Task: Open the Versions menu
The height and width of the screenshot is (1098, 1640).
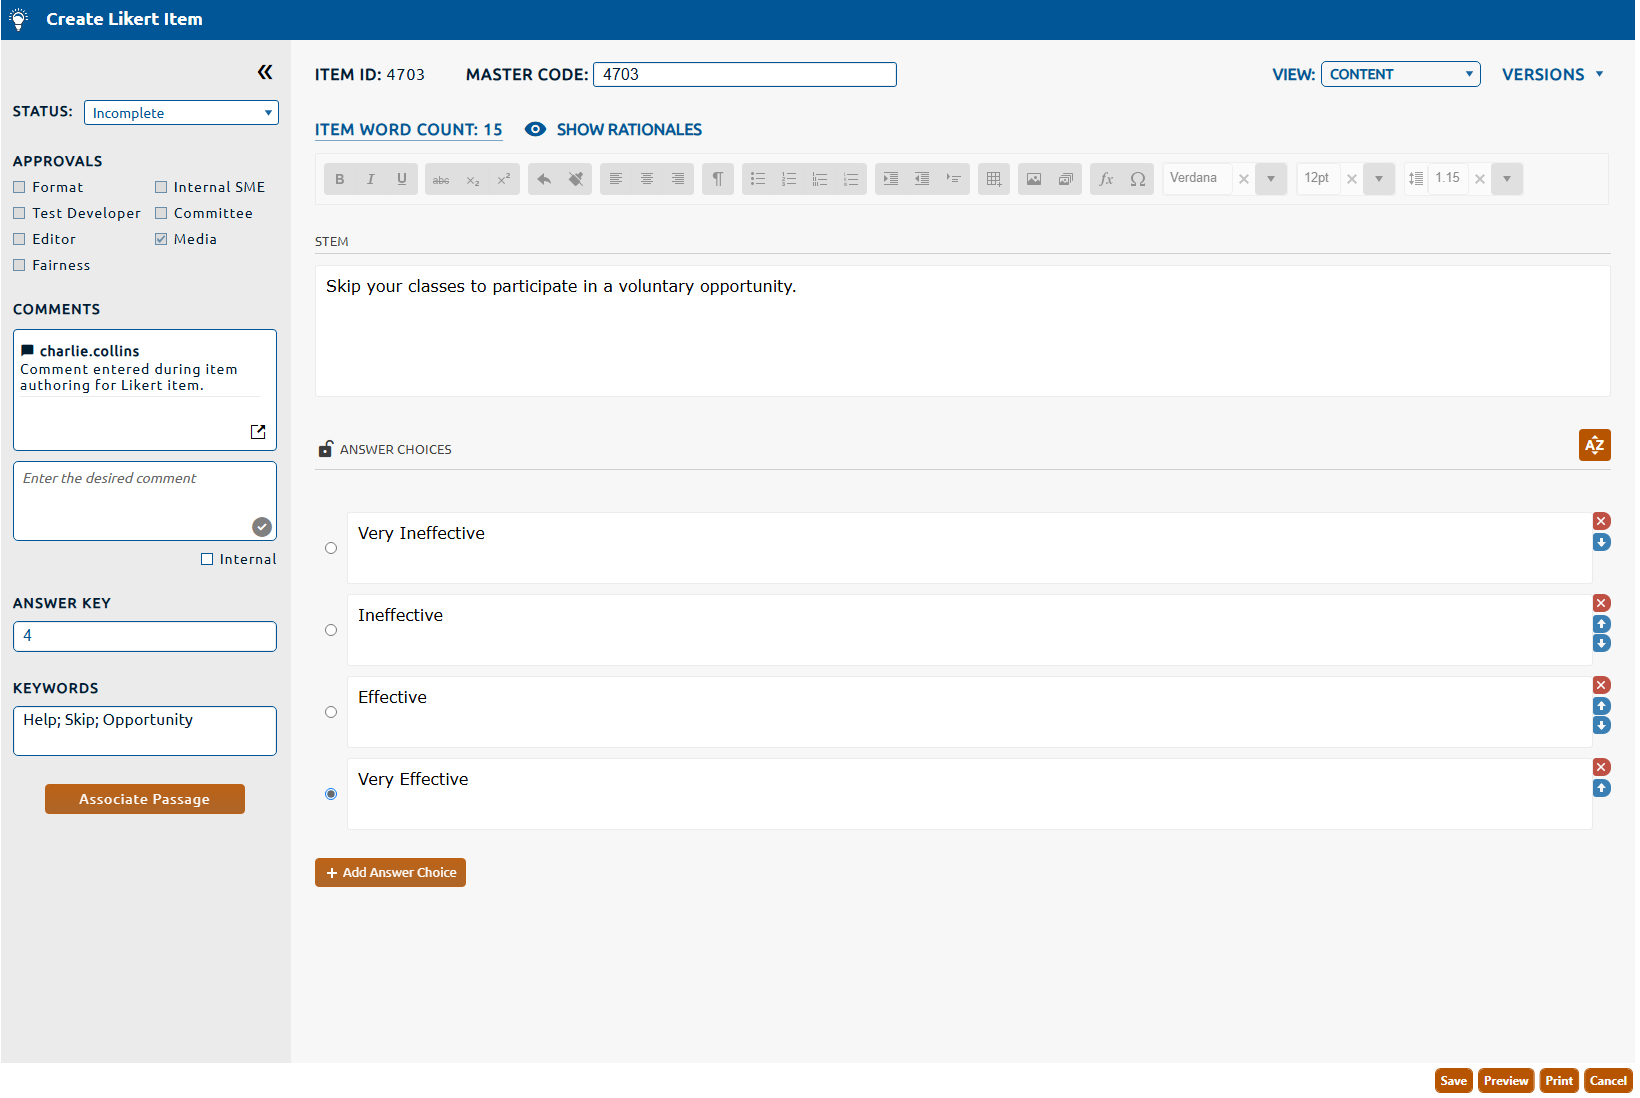Action: coord(1552,74)
